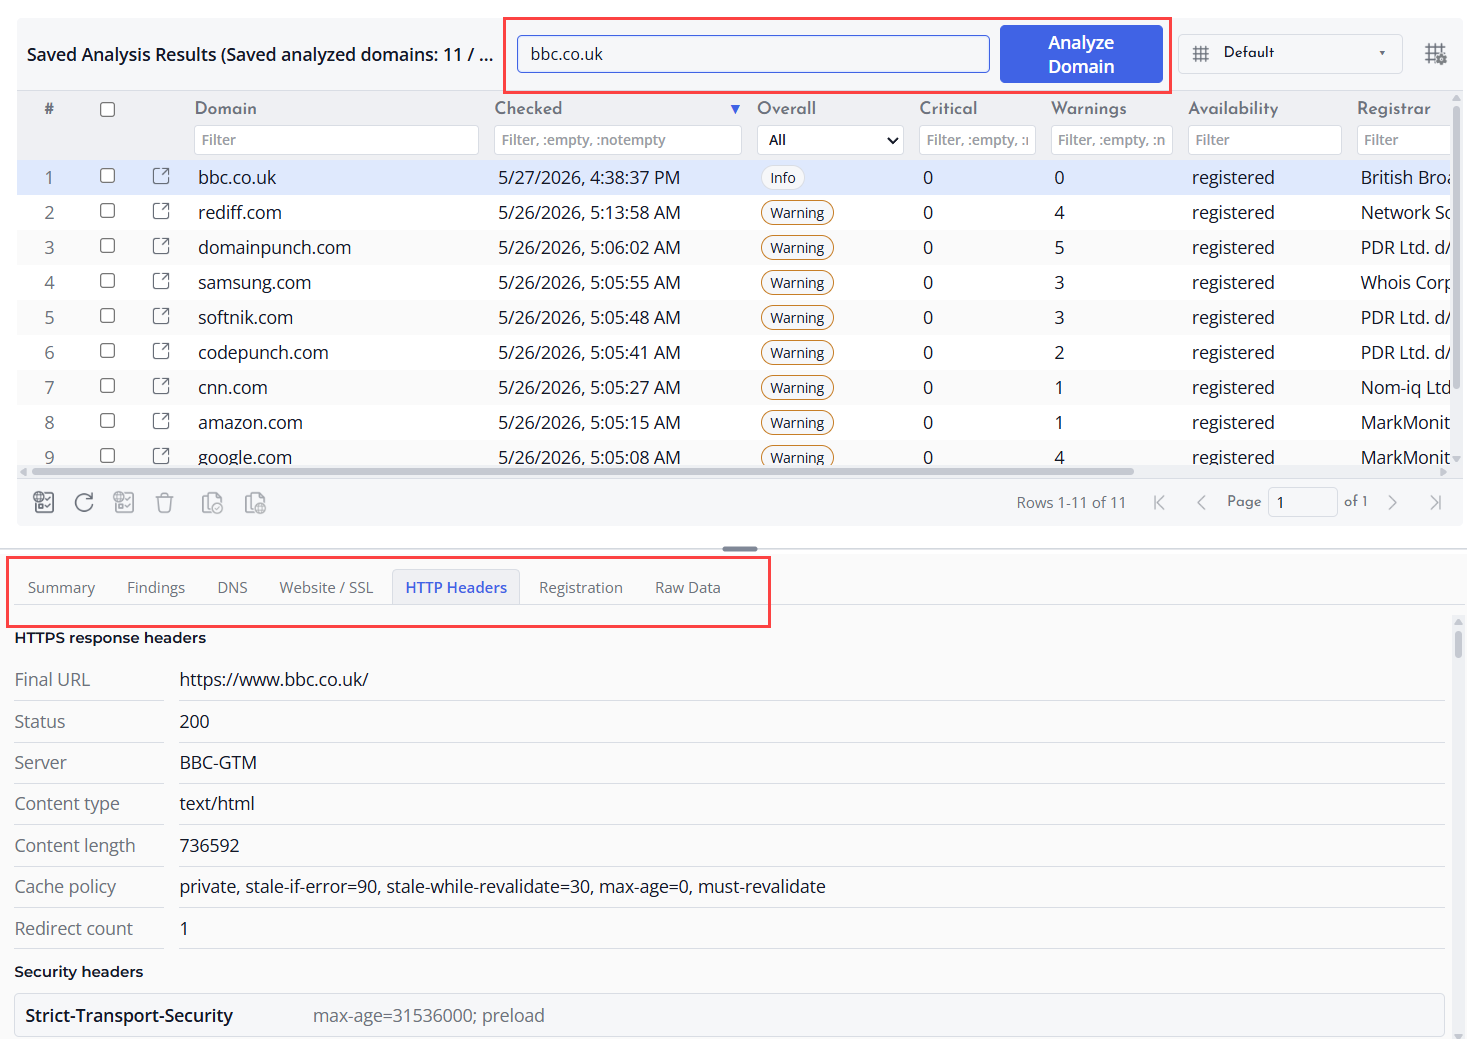Open grid column settings icon at top right
1467x1039 pixels.
click(1436, 54)
